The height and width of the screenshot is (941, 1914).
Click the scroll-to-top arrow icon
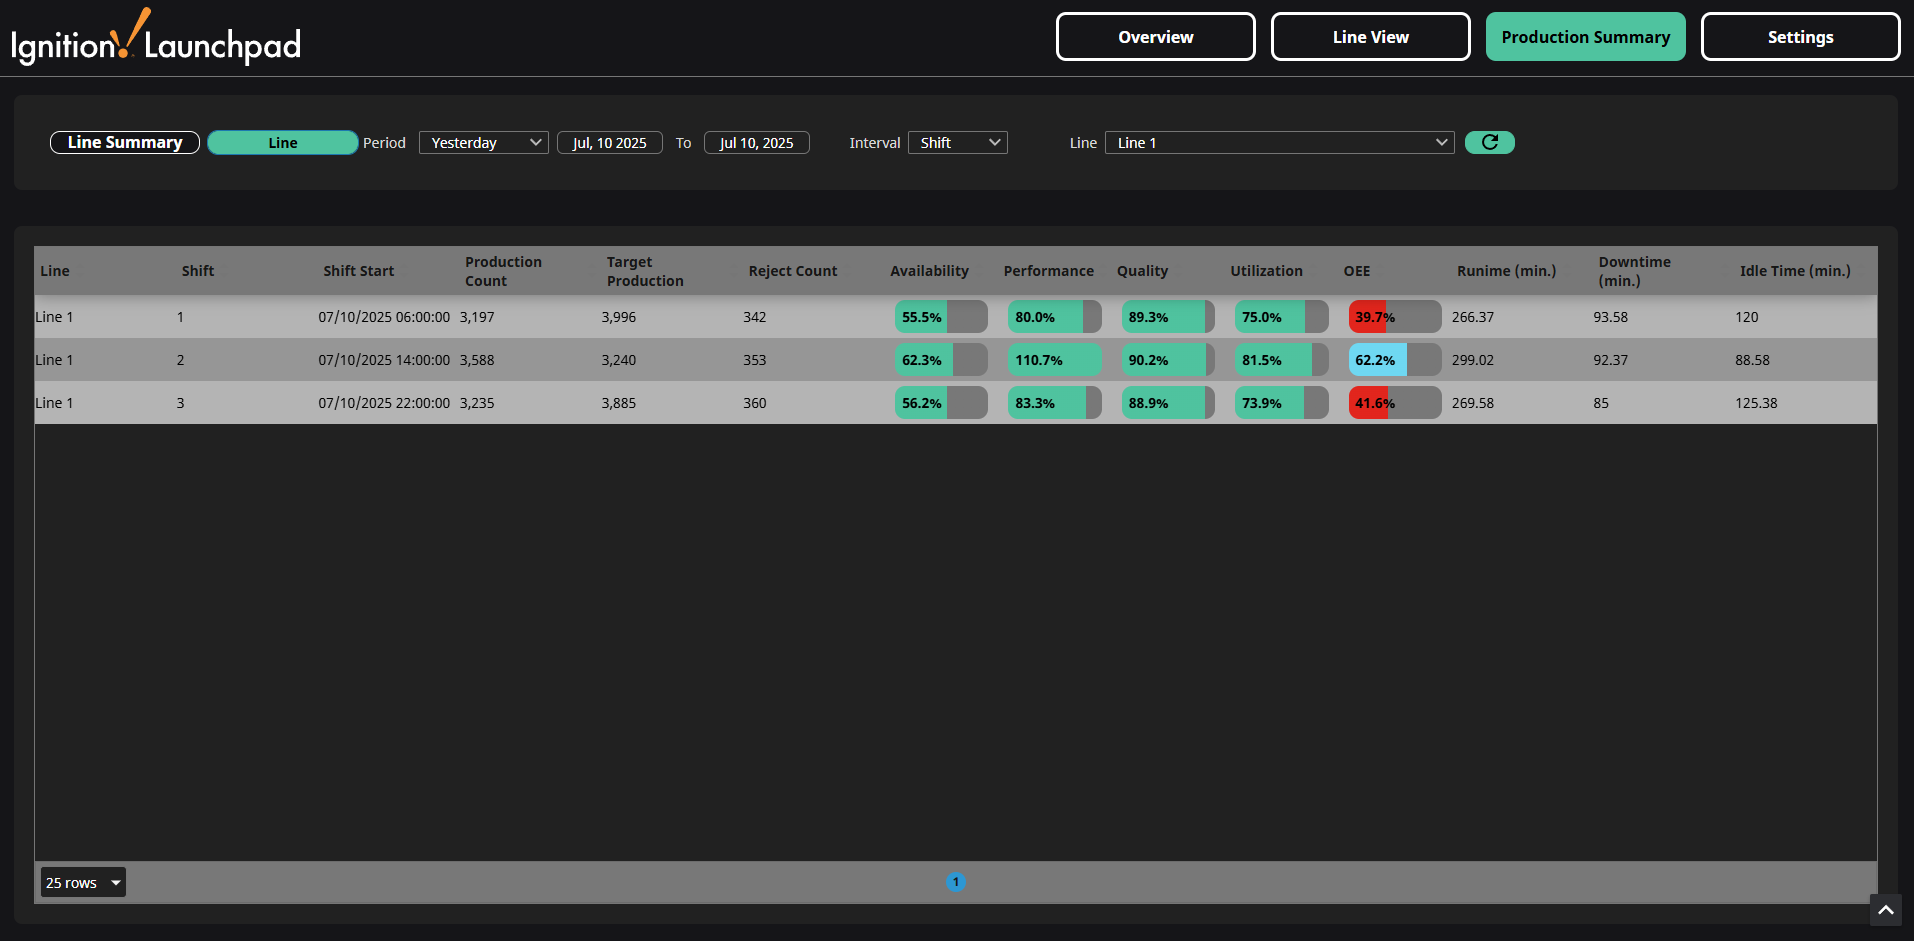pos(1885,910)
